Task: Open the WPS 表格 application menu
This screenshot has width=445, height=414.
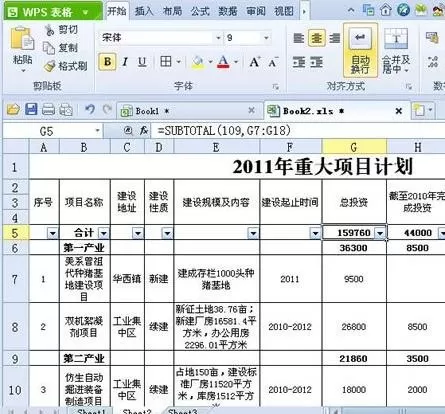Action: (x=53, y=12)
